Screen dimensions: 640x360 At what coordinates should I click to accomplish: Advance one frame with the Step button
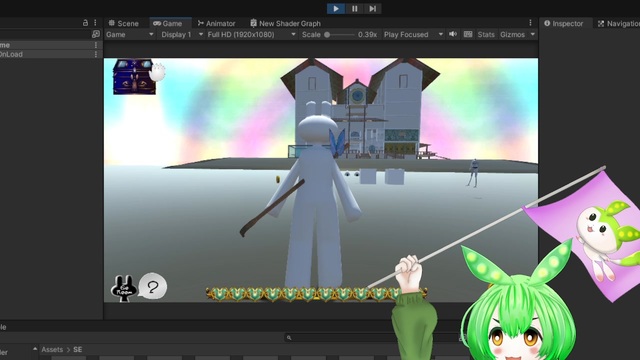pyautogui.click(x=372, y=9)
